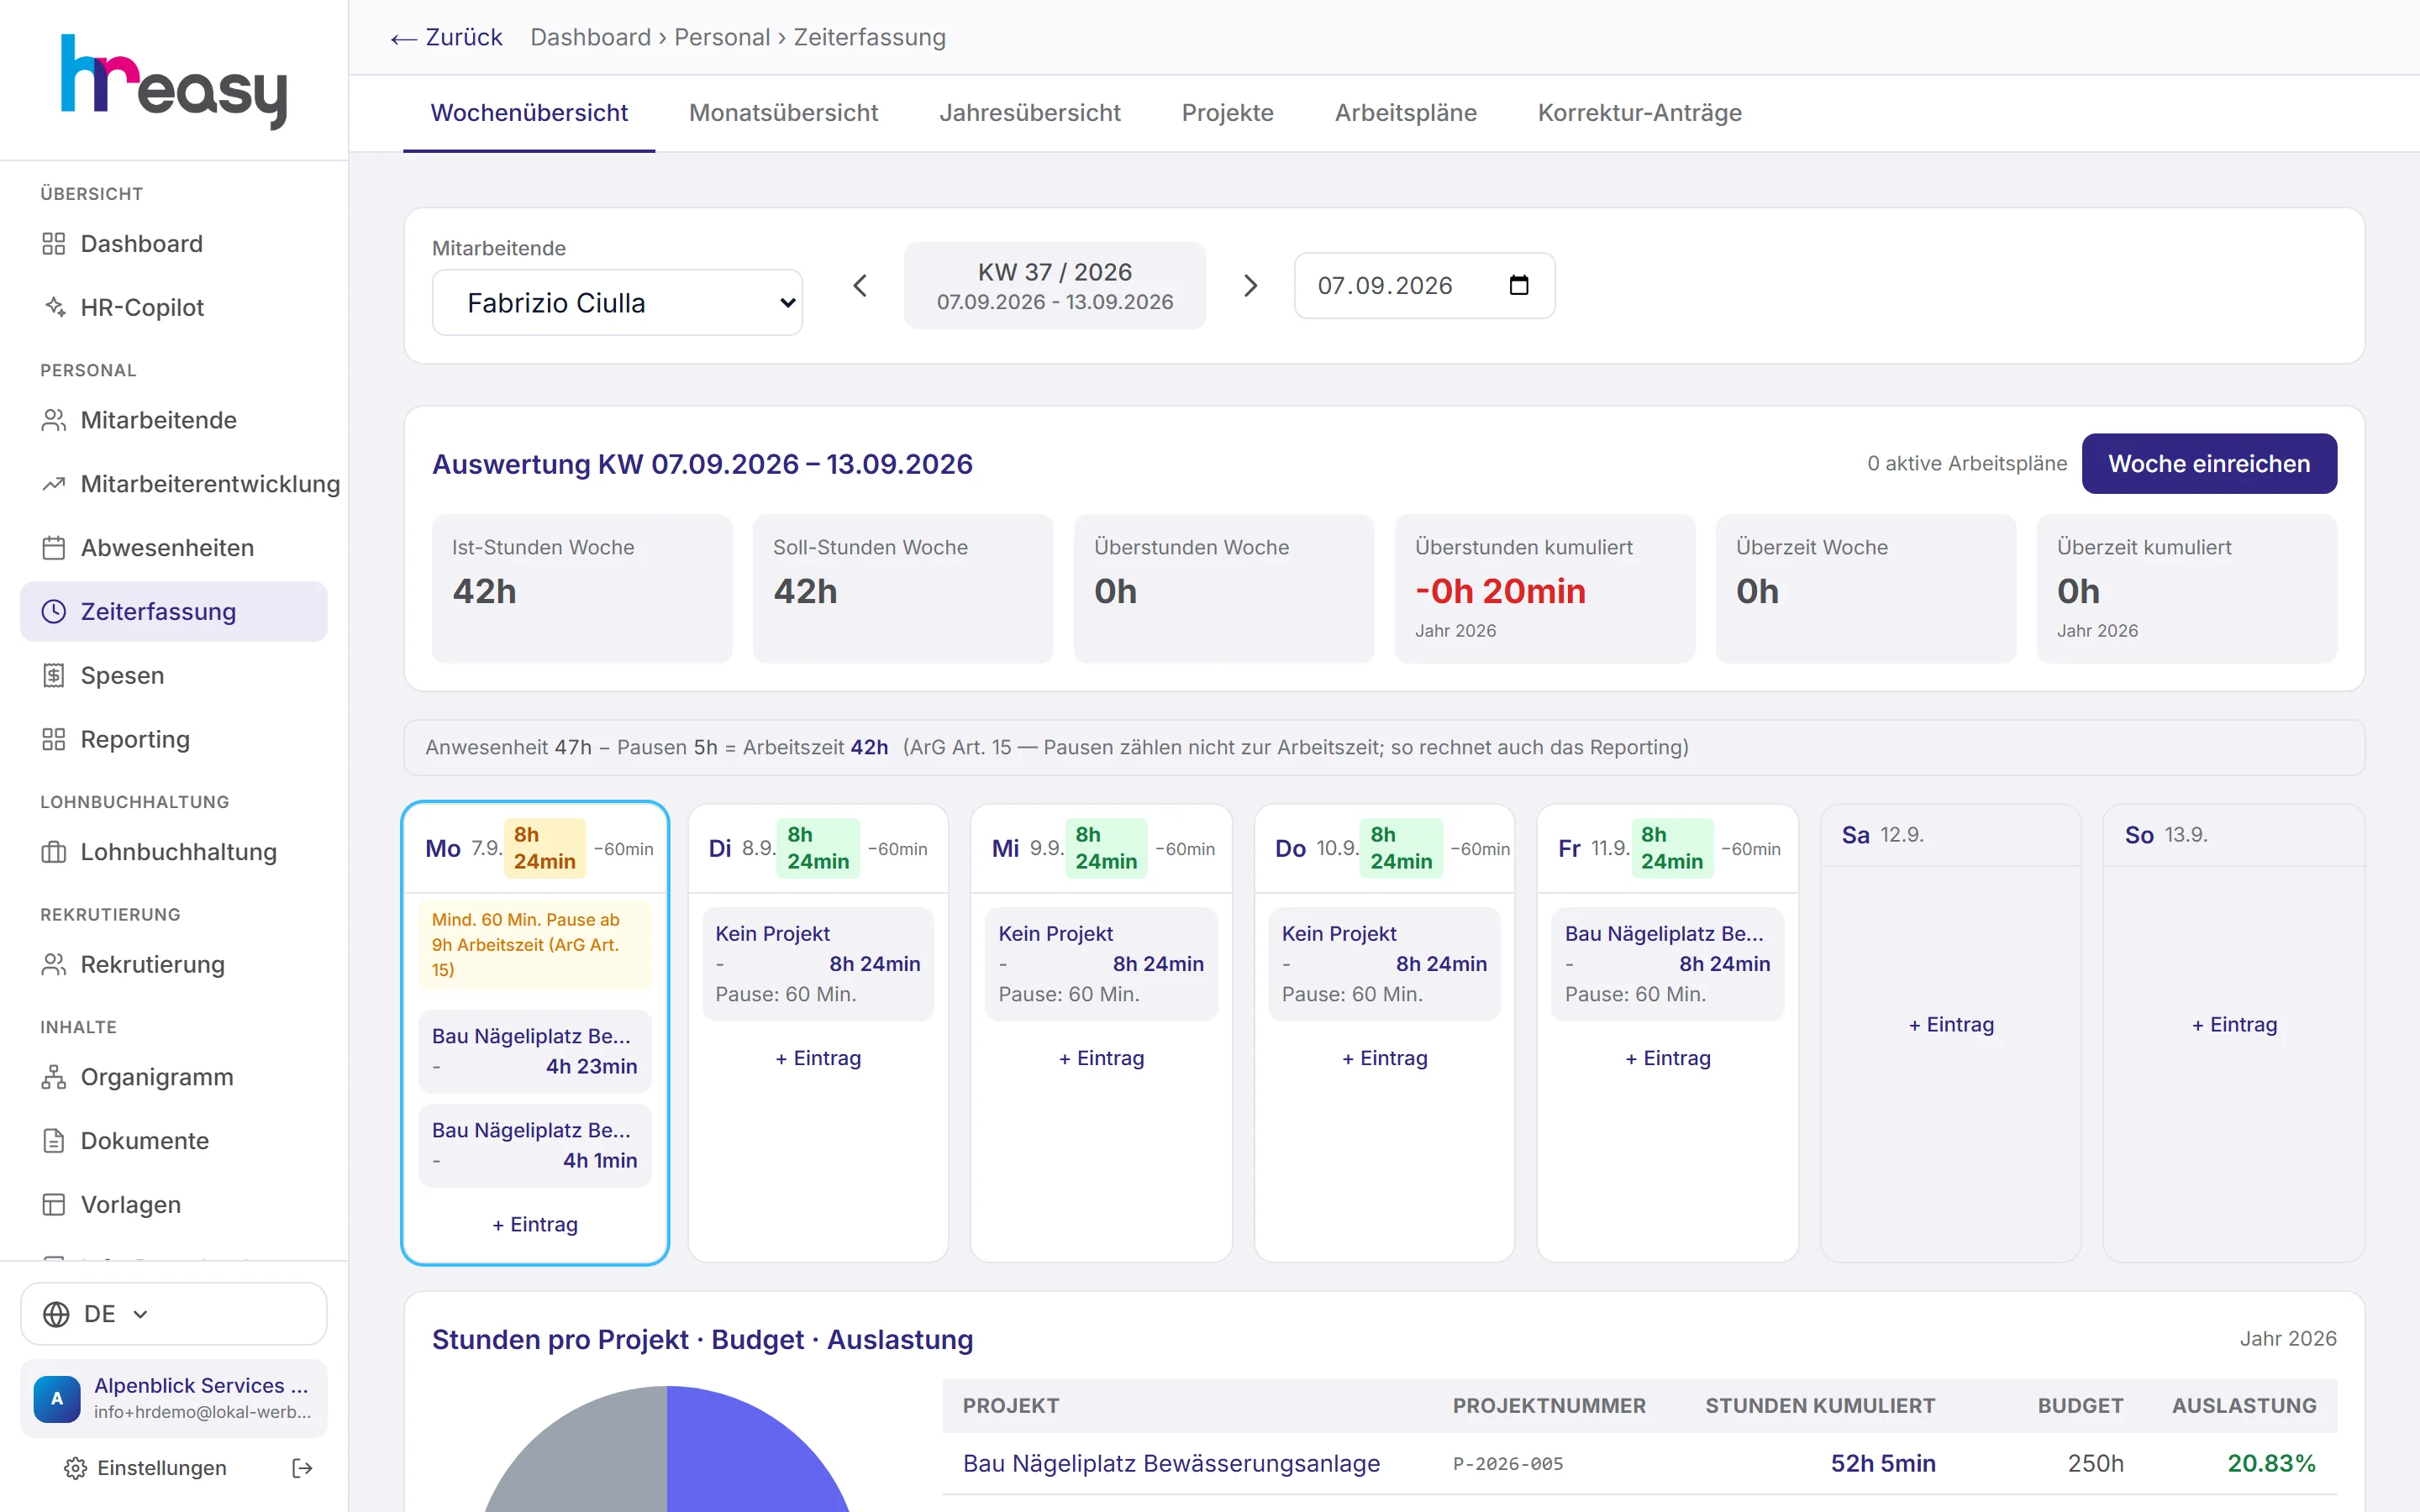Click the Woche einreichen button
The width and height of the screenshot is (2420, 1512).
[2209, 464]
